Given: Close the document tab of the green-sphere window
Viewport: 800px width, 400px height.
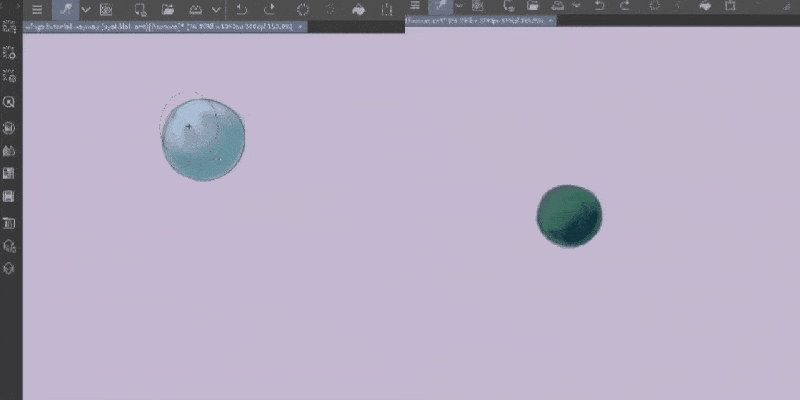Looking at the screenshot, I should pyautogui.click(x=549, y=20).
